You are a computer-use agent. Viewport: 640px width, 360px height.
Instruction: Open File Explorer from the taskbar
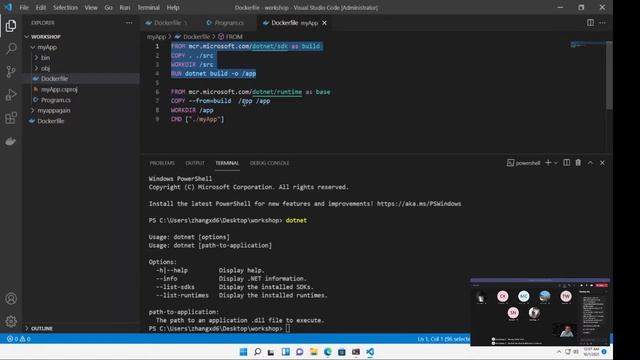click(313, 352)
